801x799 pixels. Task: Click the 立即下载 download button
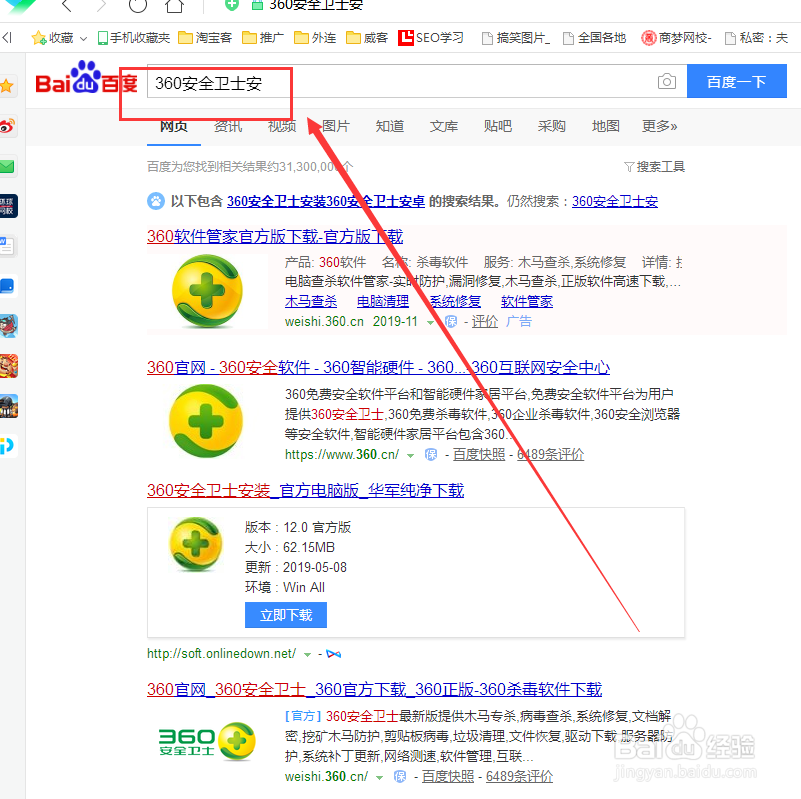point(286,615)
